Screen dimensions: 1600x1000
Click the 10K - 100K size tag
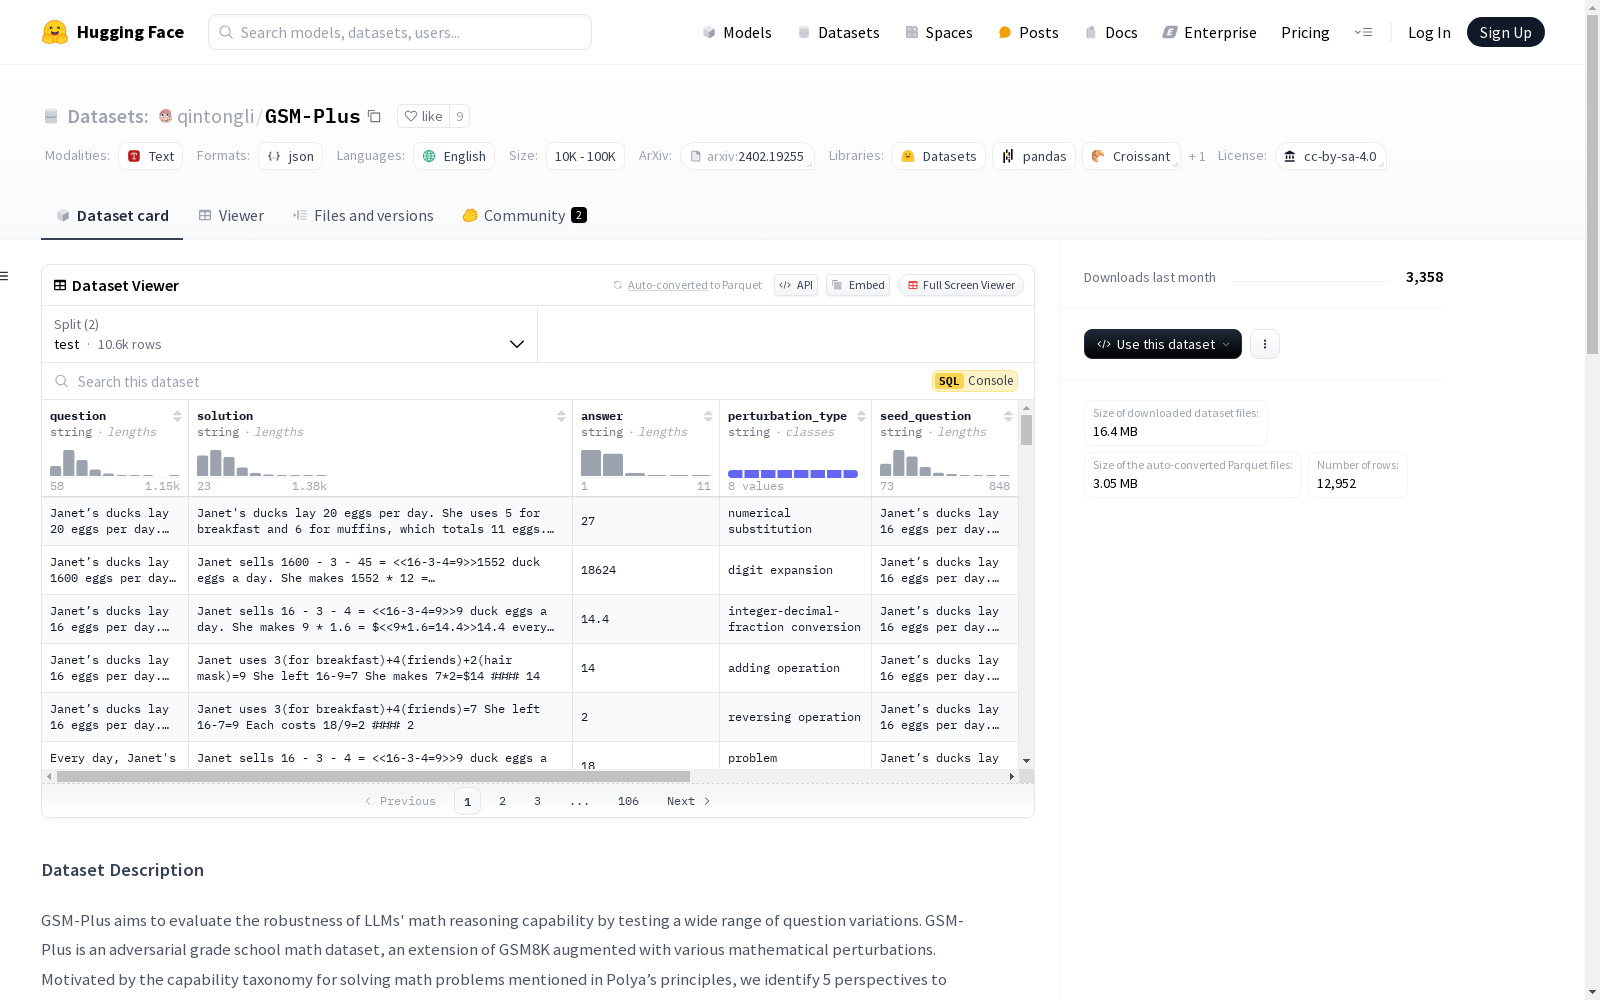[x=585, y=156]
